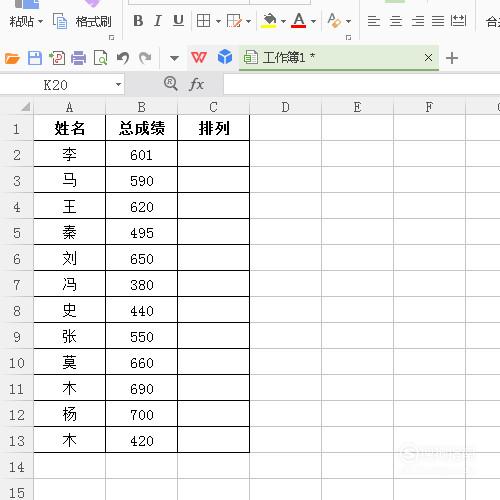Open the Paste dropdown arrow

tap(40, 22)
